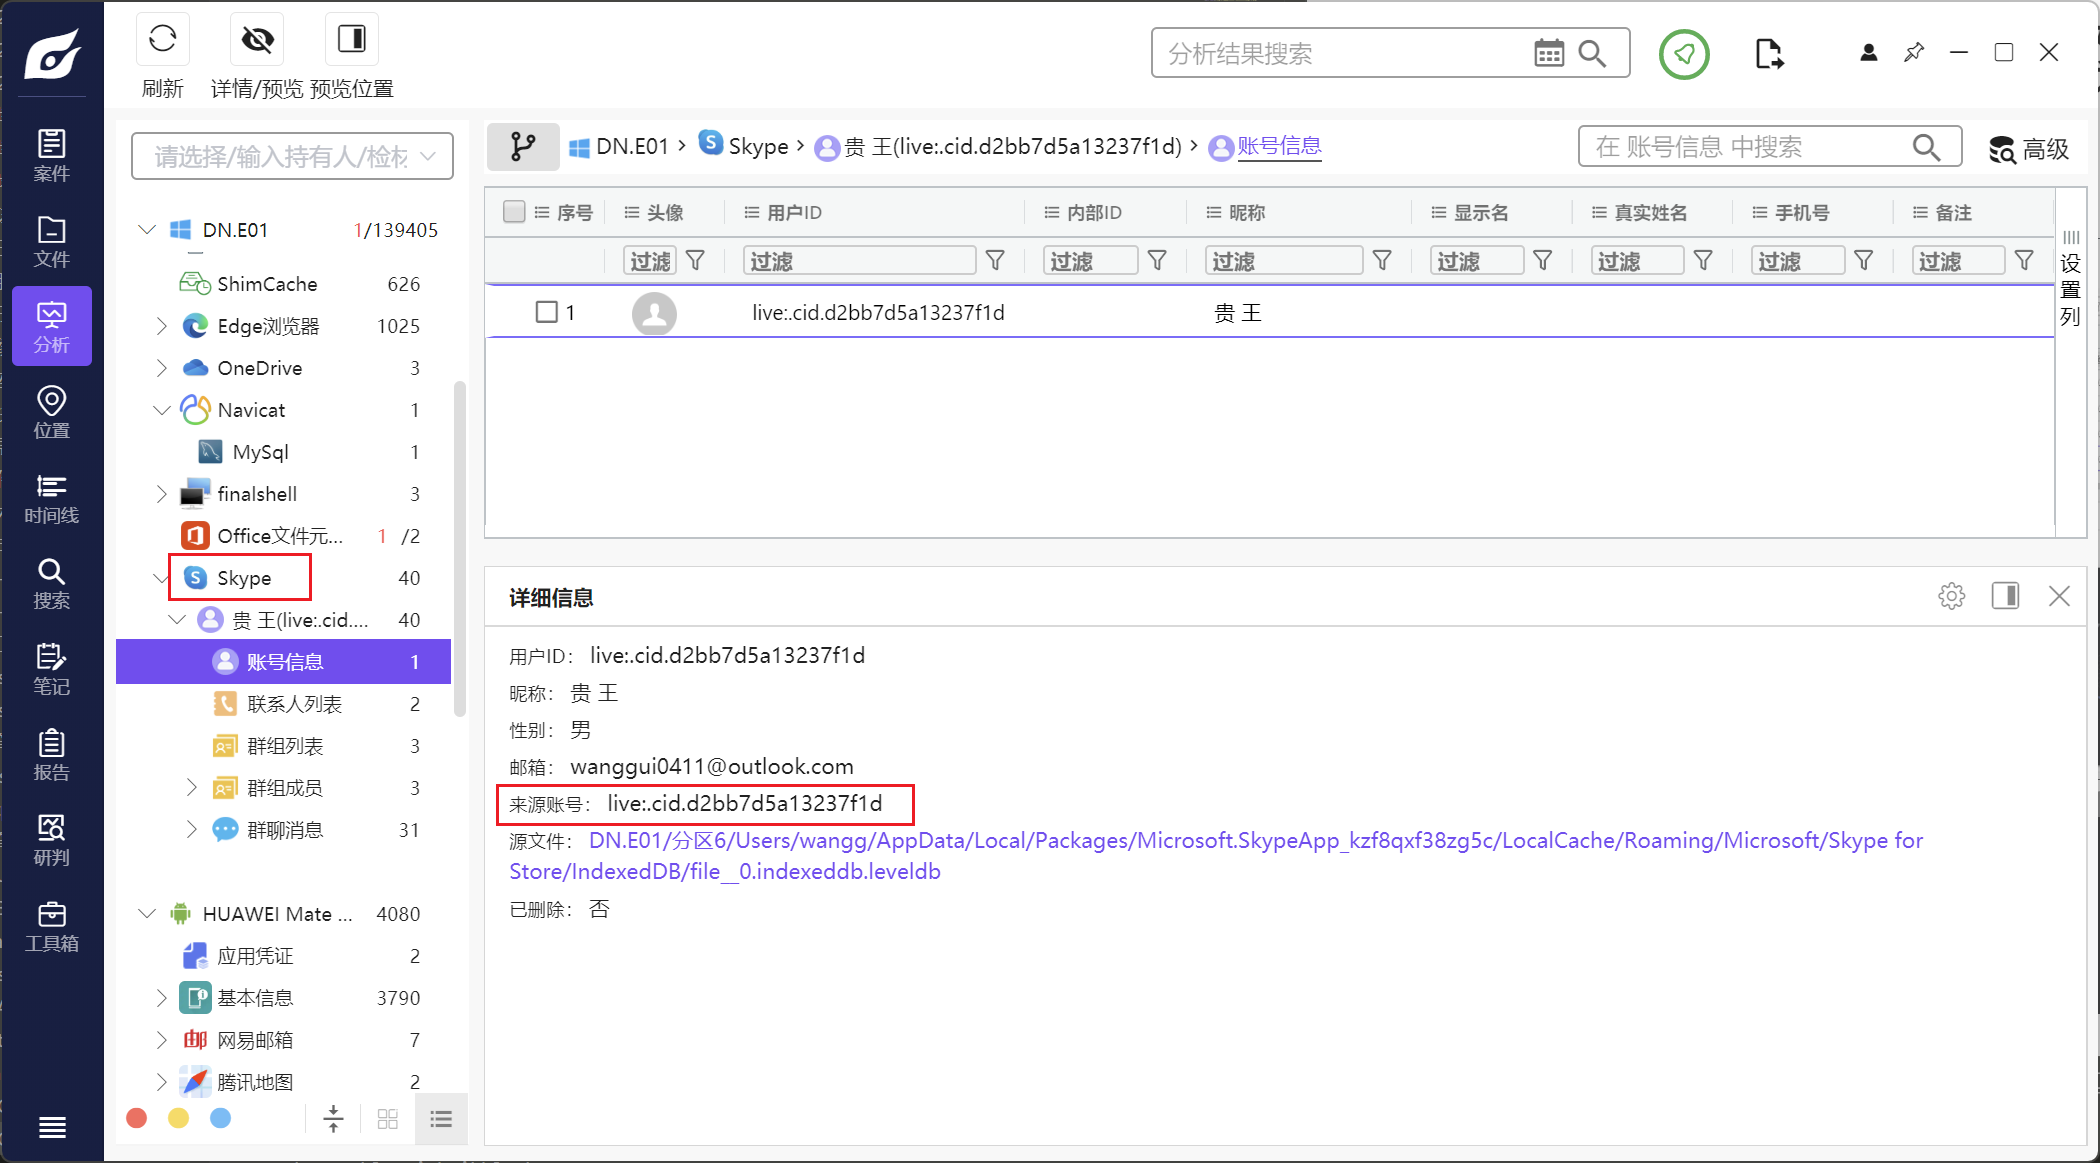Click the red color tag dot

pos(137,1118)
